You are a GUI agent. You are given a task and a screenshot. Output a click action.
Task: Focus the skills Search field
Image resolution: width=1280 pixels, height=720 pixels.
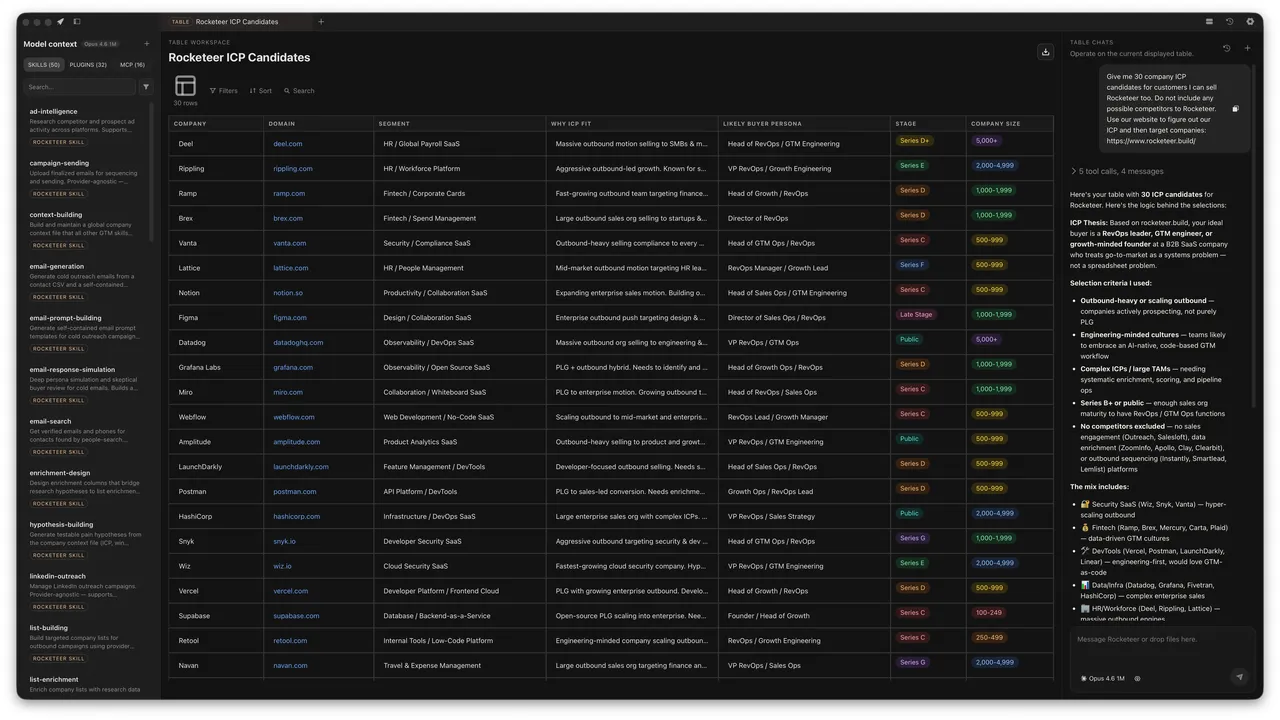80,87
